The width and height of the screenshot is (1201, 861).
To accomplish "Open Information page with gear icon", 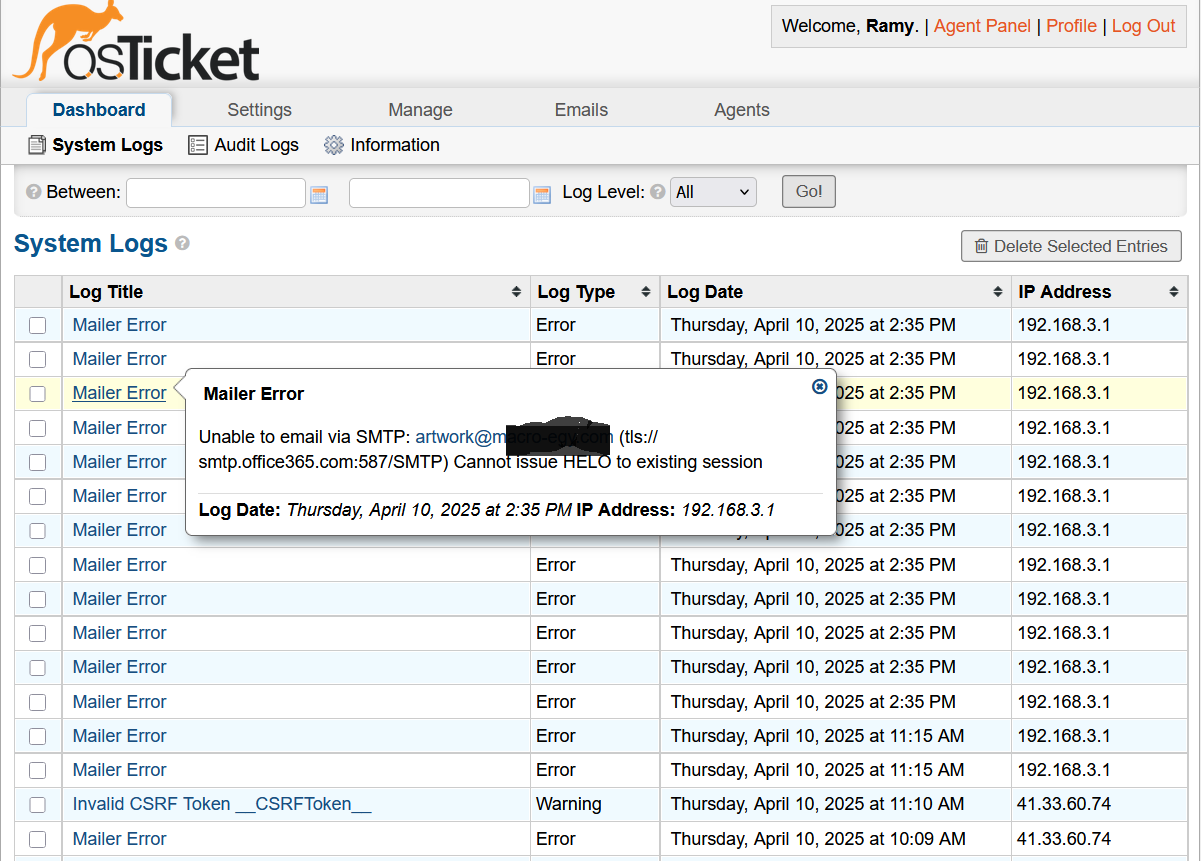I will click(x=382, y=145).
